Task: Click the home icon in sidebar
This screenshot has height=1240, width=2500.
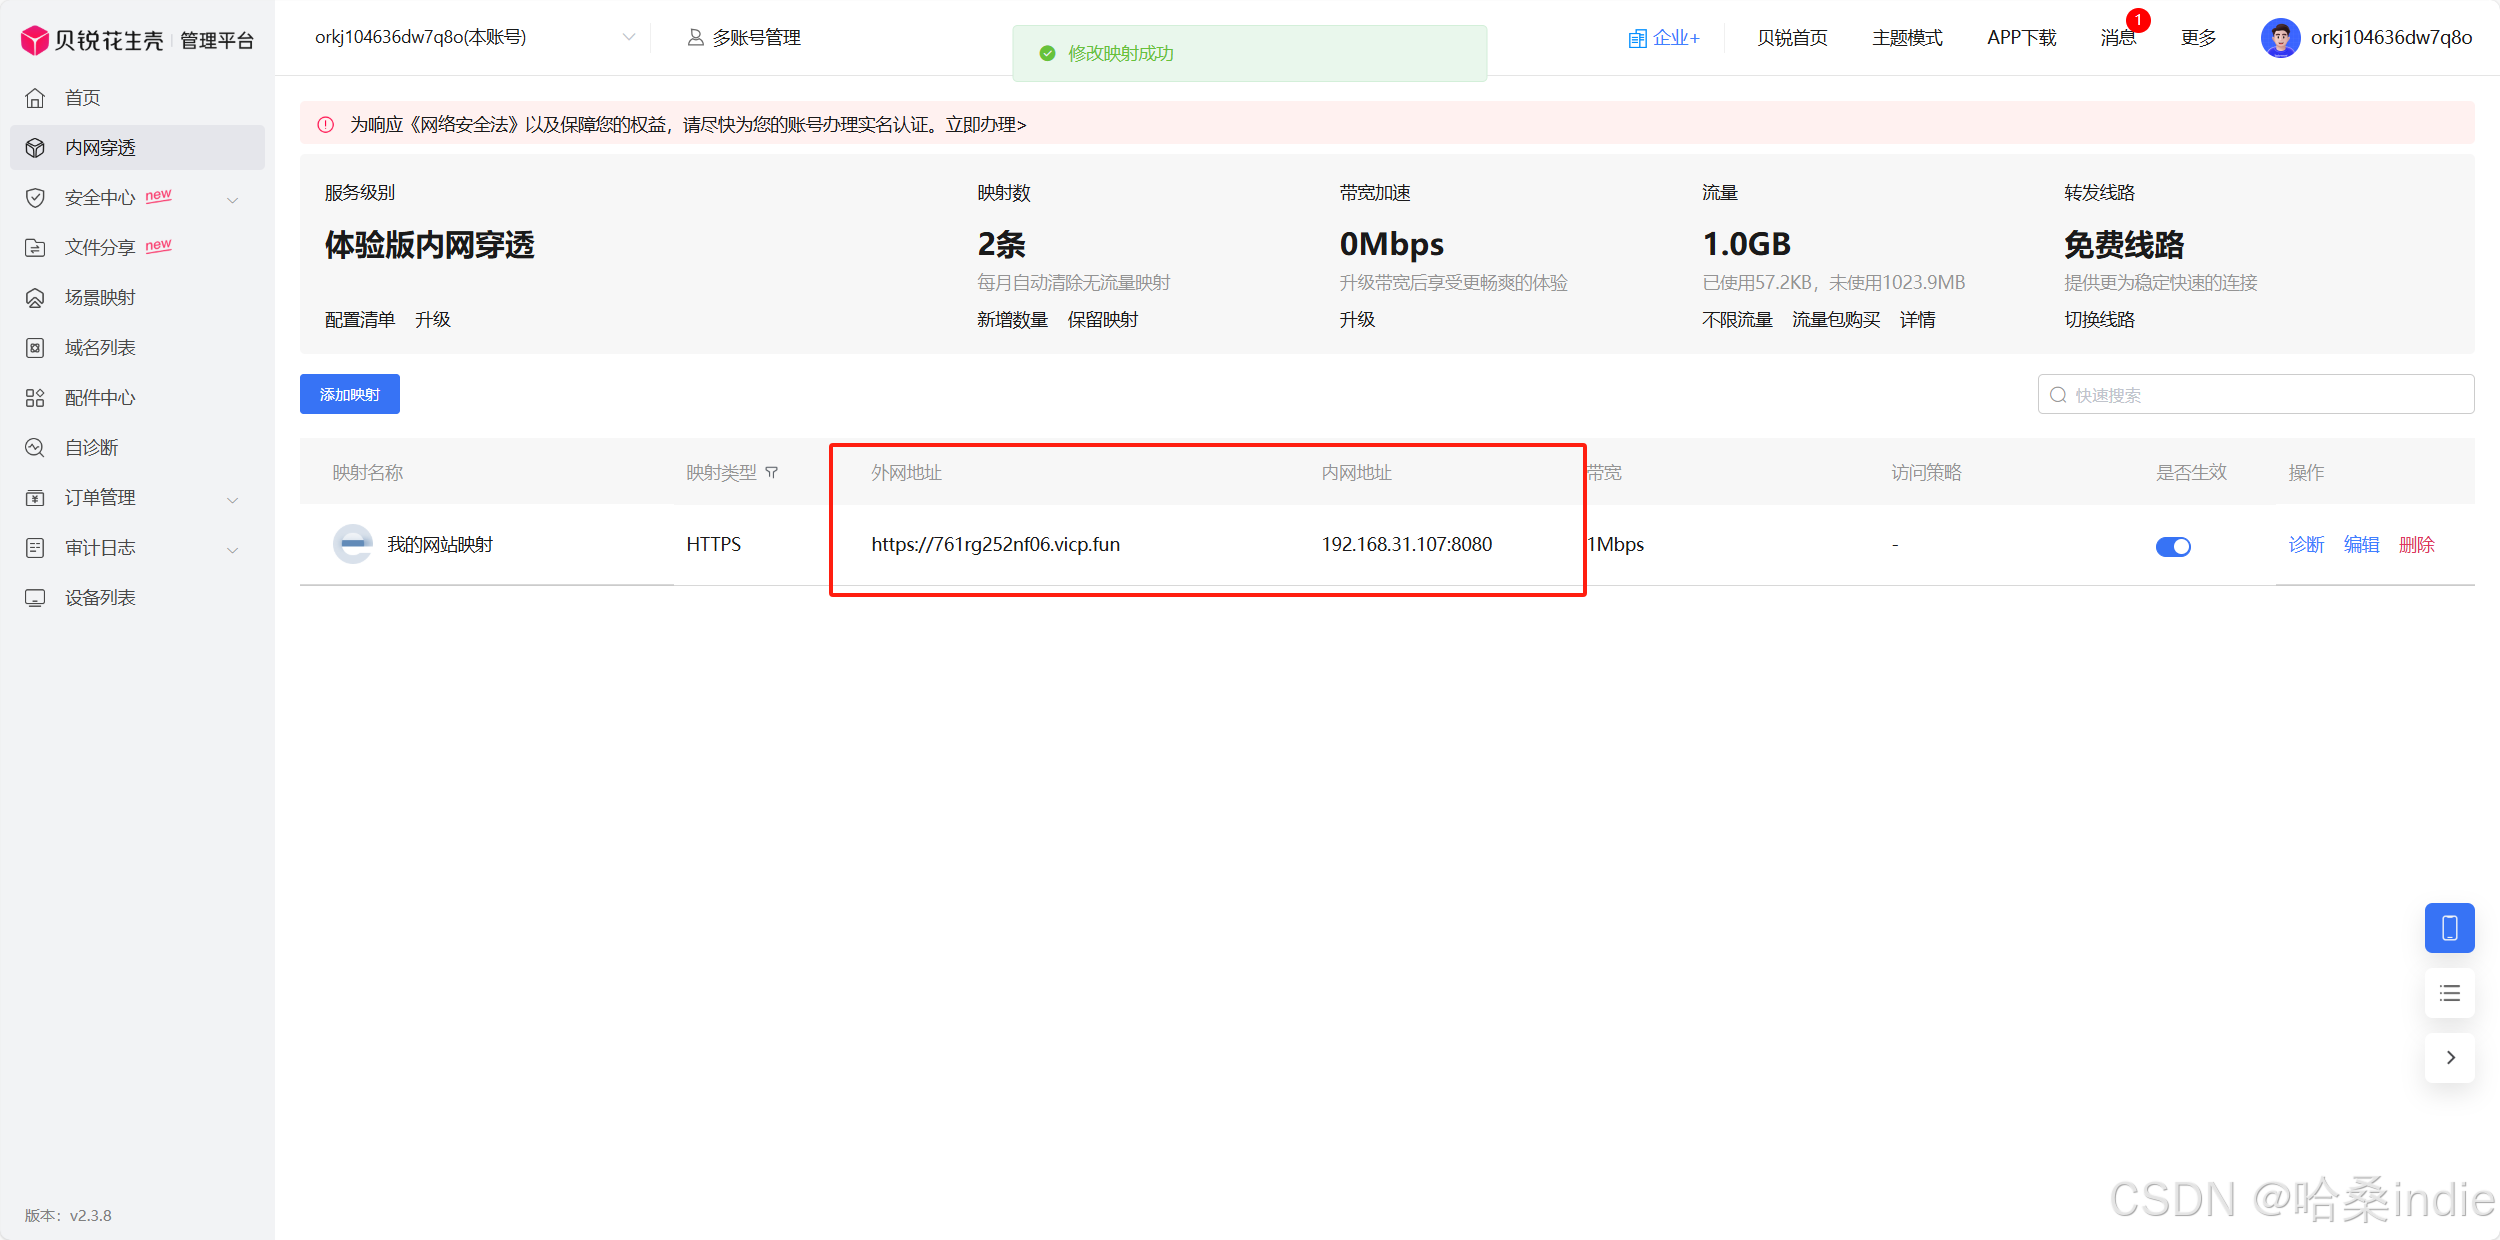Action: click(x=35, y=98)
